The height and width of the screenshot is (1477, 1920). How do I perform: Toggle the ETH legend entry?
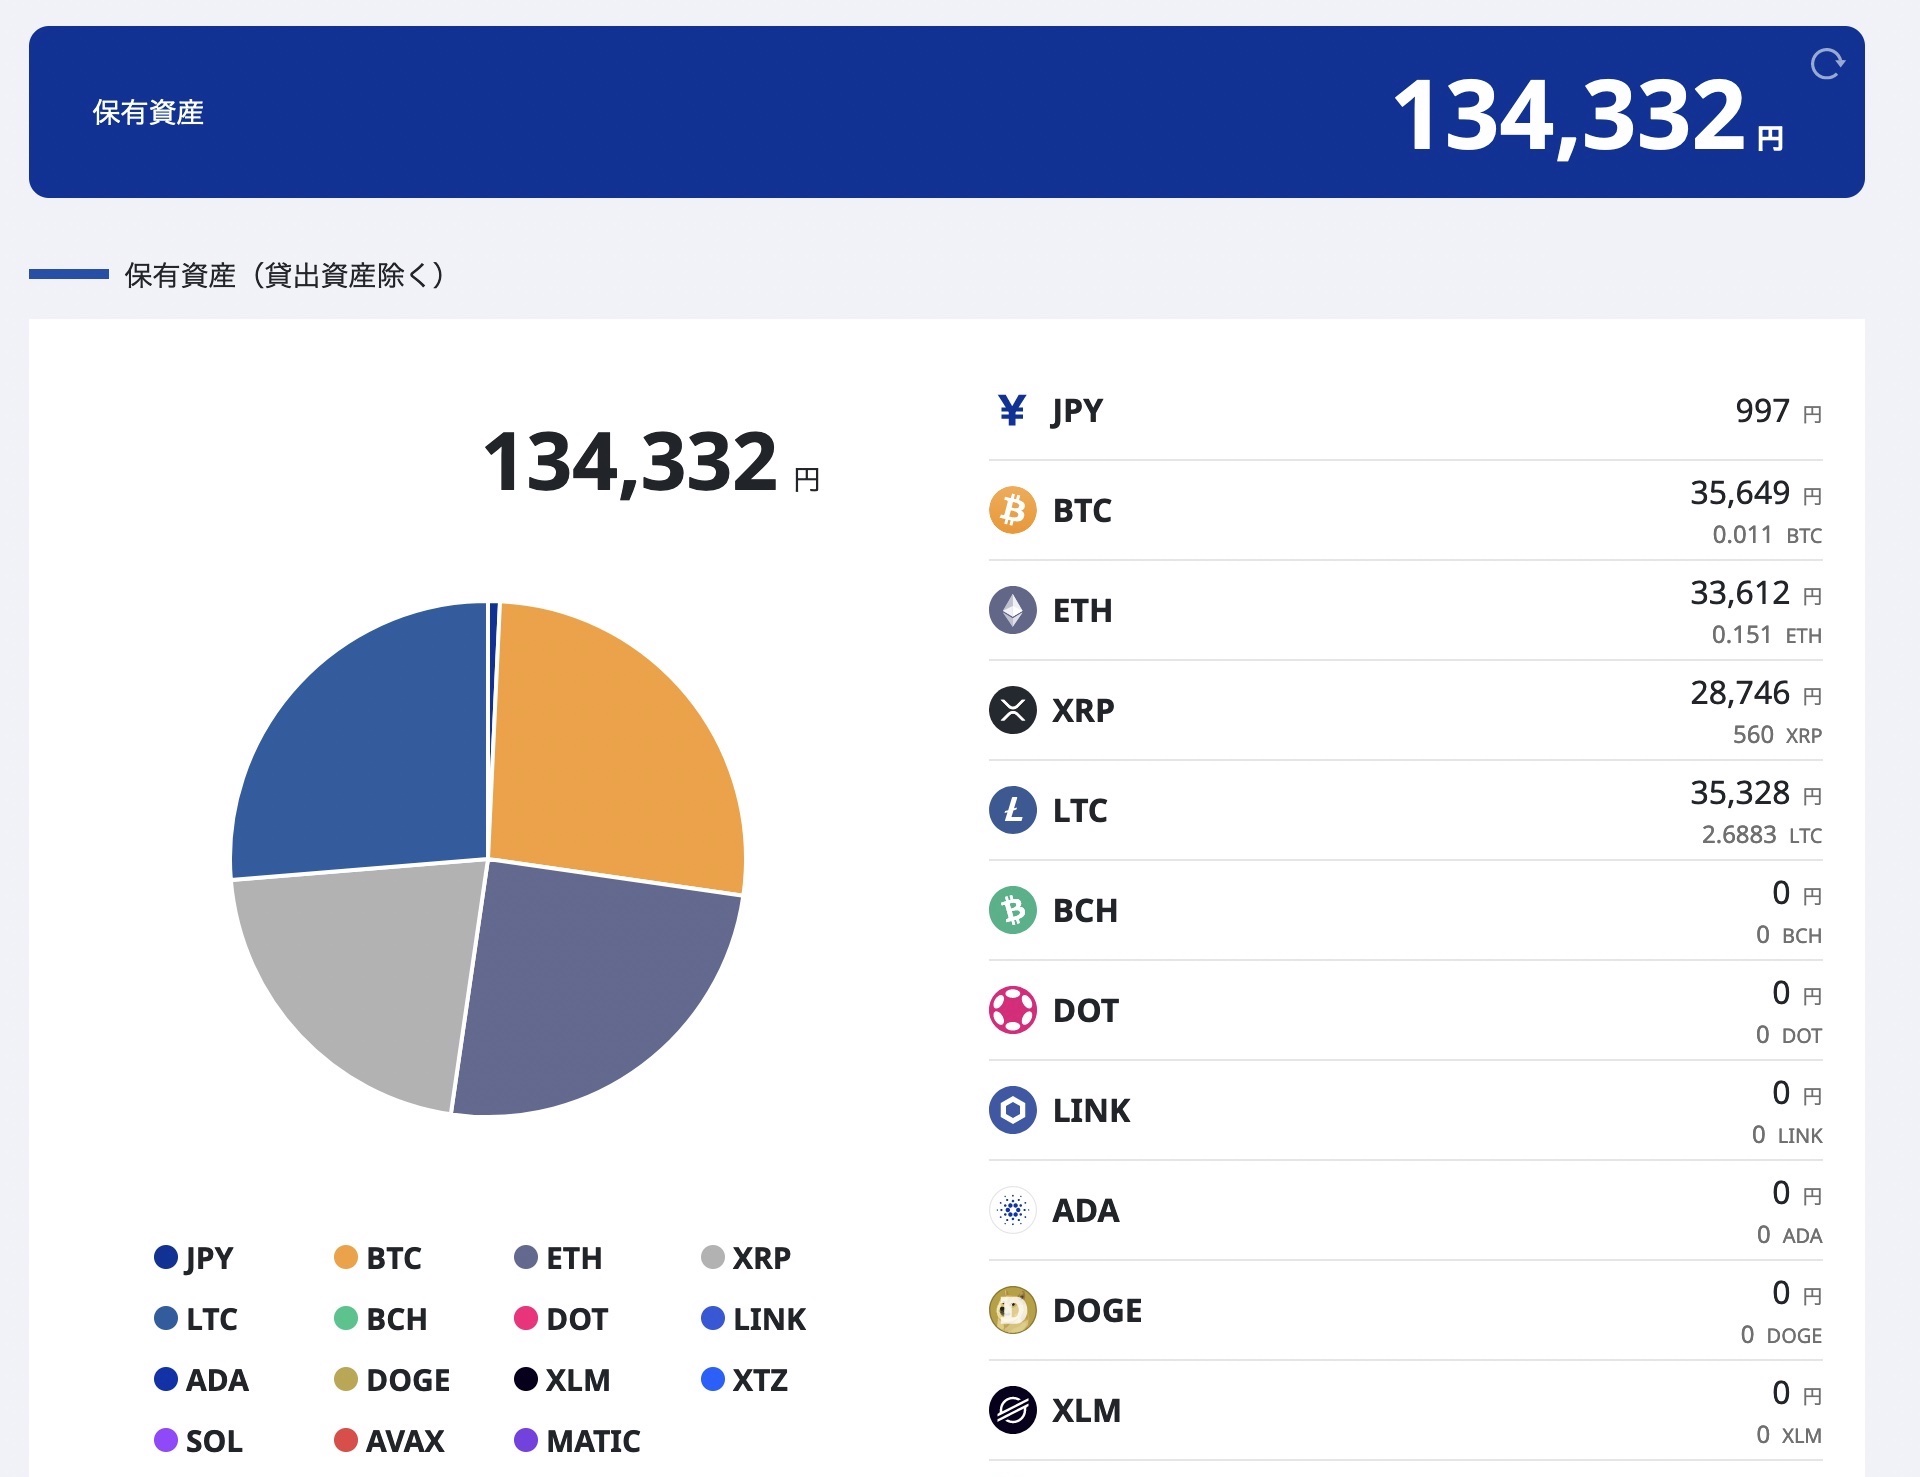pos(558,1257)
